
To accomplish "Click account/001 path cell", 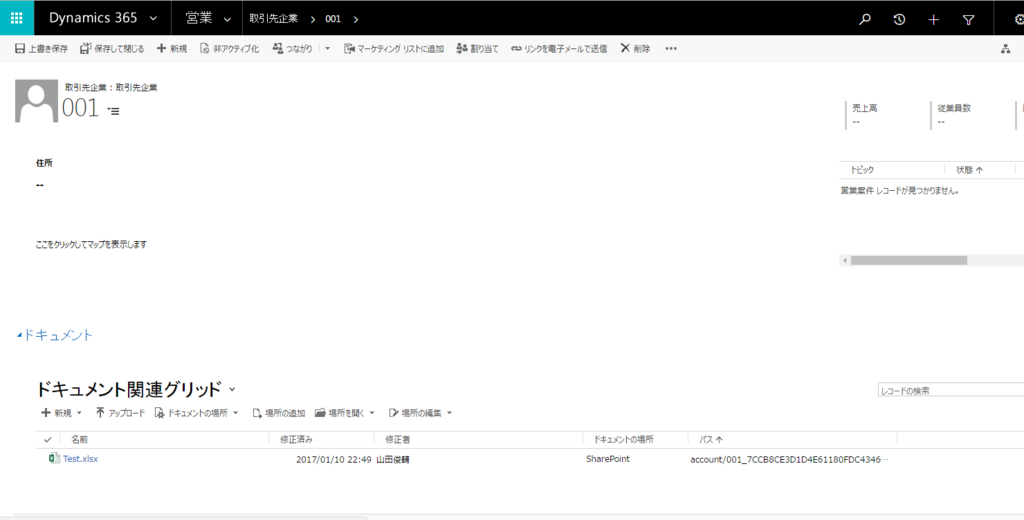I will point(790,460).
